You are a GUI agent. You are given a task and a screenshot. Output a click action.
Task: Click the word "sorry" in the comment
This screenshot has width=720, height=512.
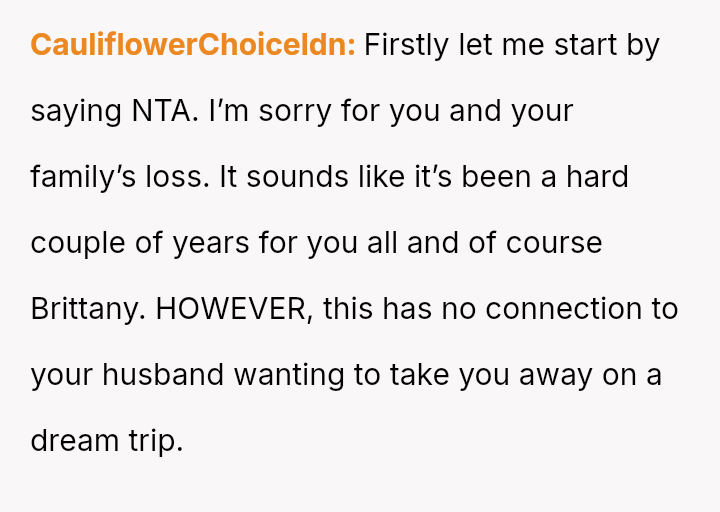click(295, 112)
